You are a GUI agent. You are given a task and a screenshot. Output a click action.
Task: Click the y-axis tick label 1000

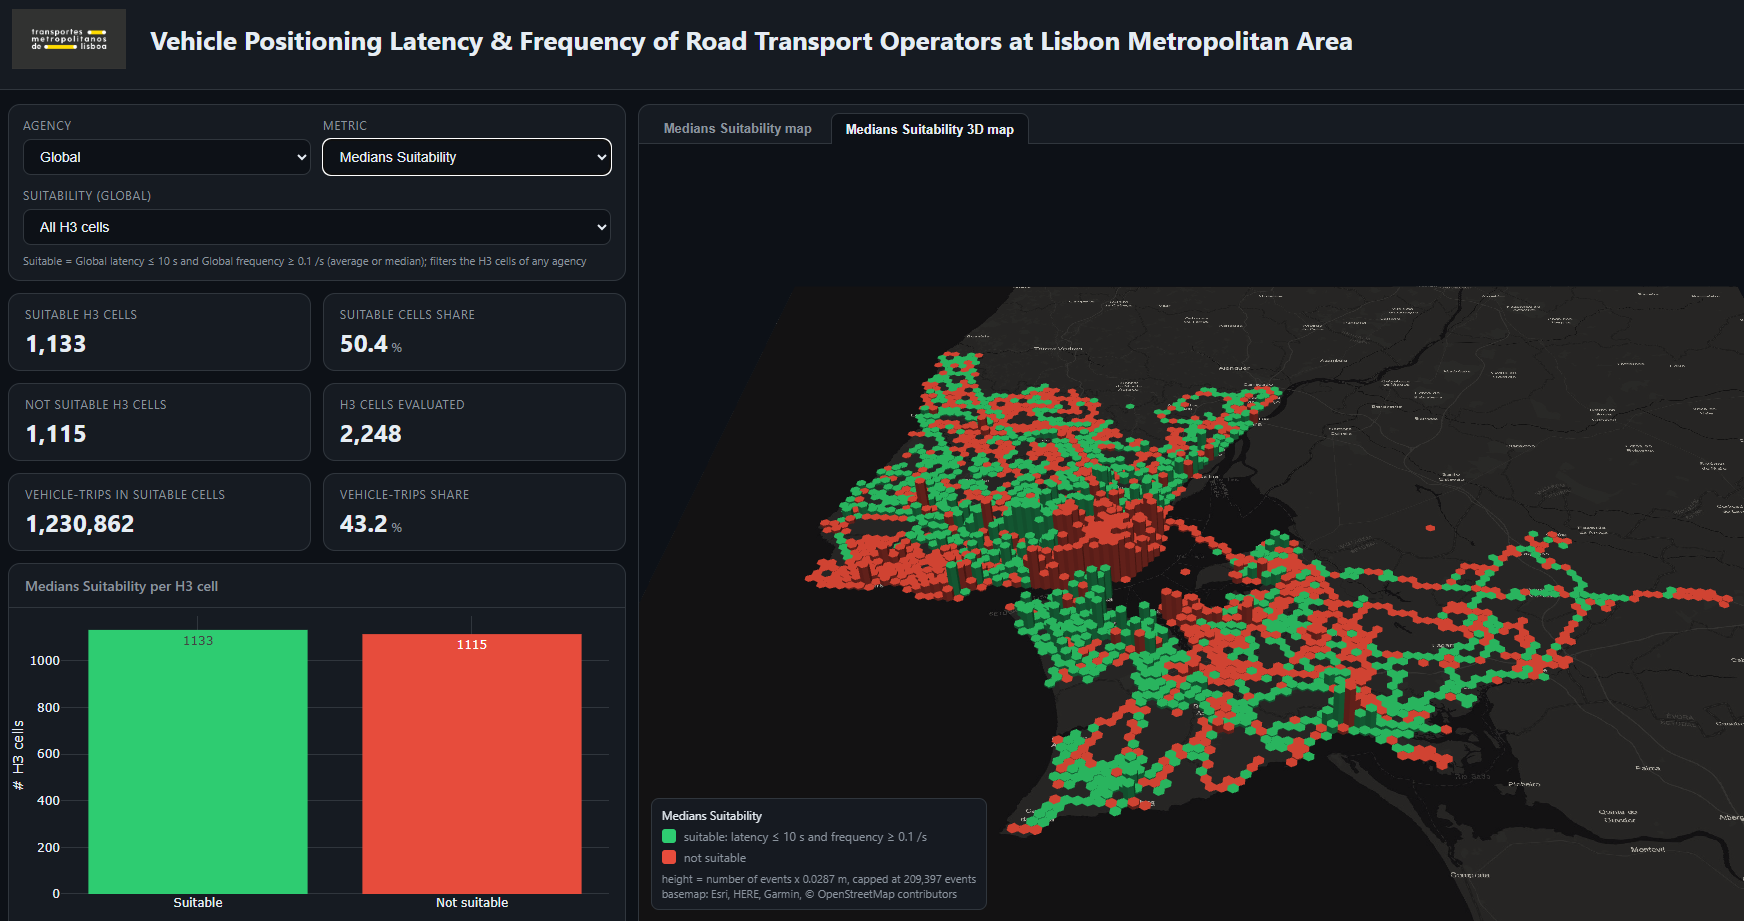coord(45,661)
